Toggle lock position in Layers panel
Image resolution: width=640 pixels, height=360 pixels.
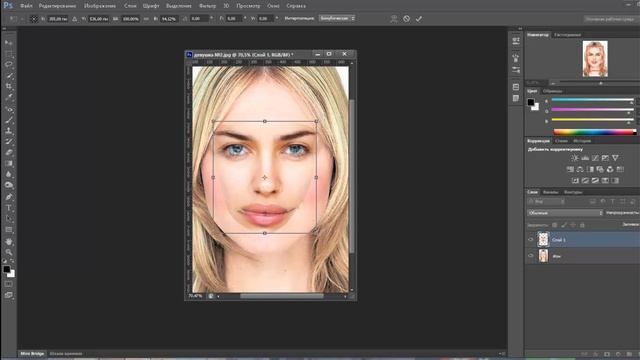(573, 225)
